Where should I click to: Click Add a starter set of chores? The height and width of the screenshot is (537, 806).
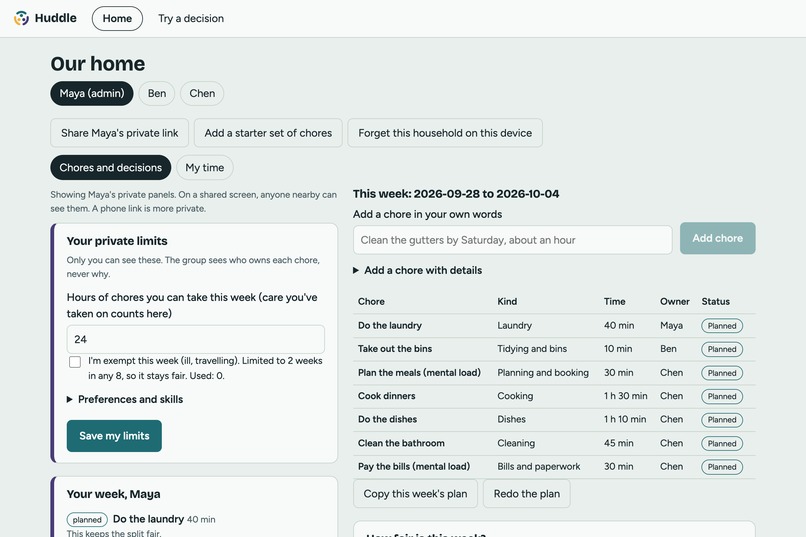[268, 133]
